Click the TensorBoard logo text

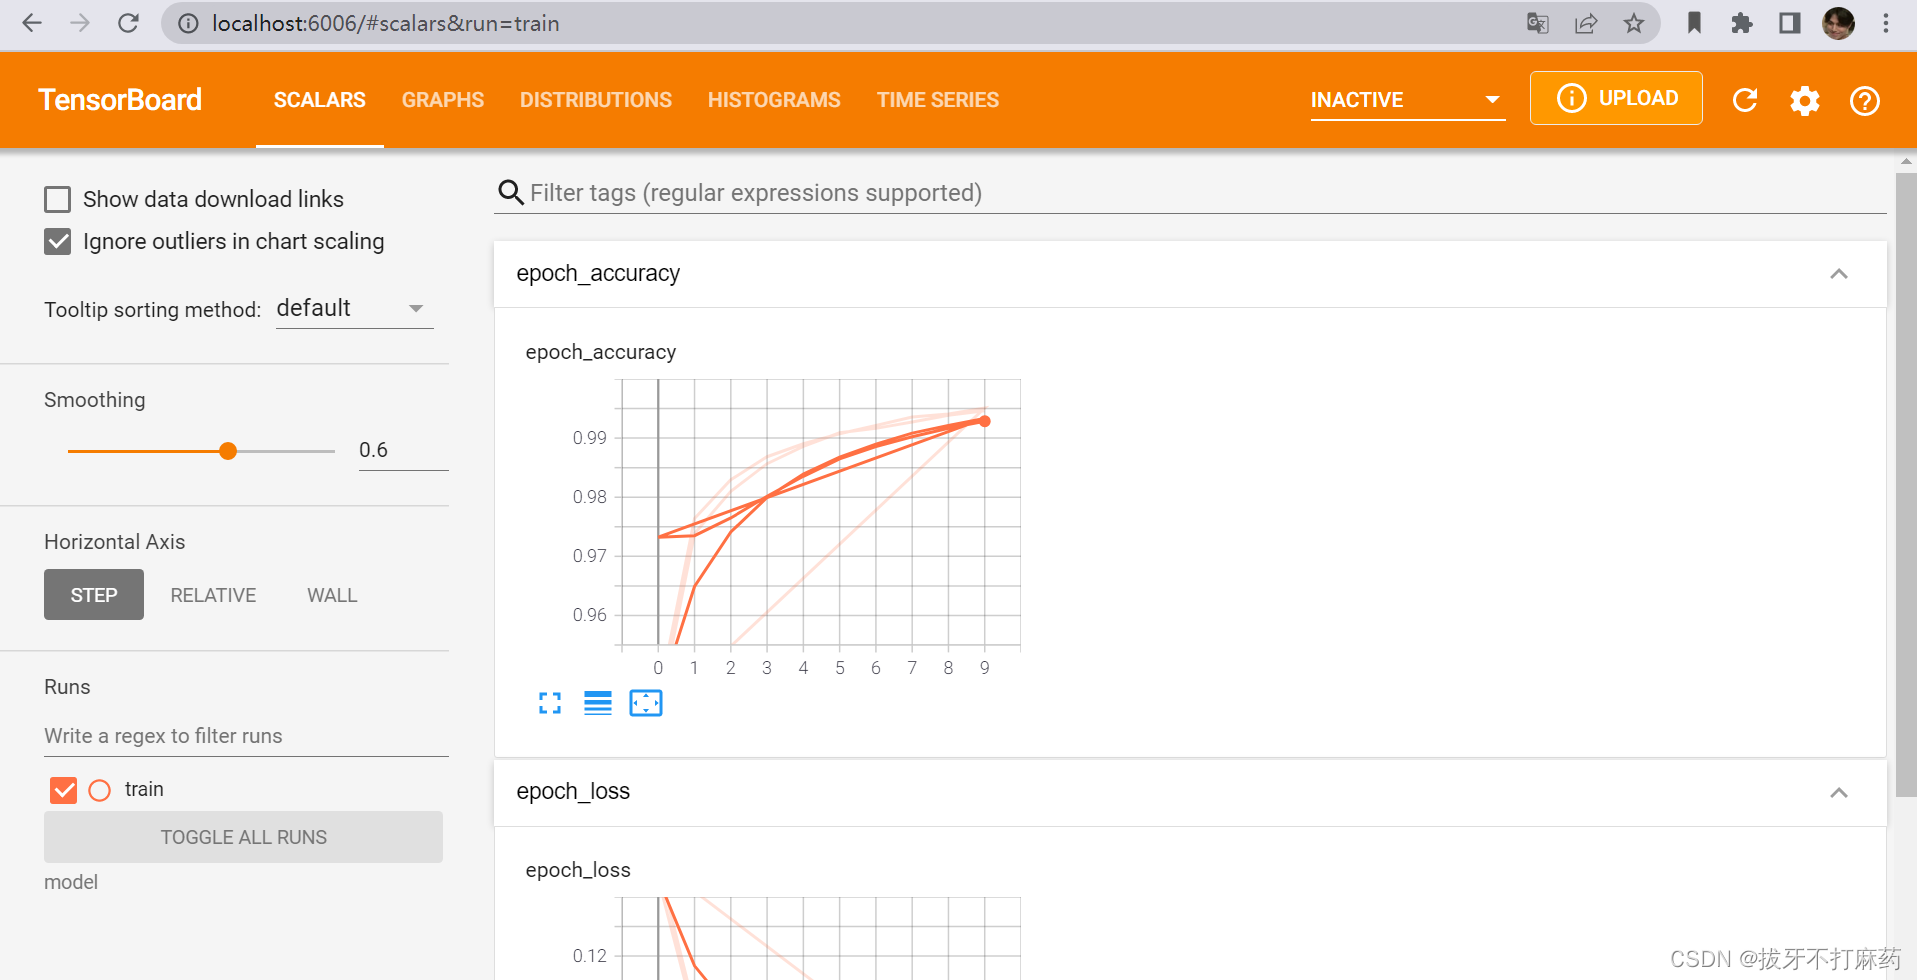click(x=120, y=100)
